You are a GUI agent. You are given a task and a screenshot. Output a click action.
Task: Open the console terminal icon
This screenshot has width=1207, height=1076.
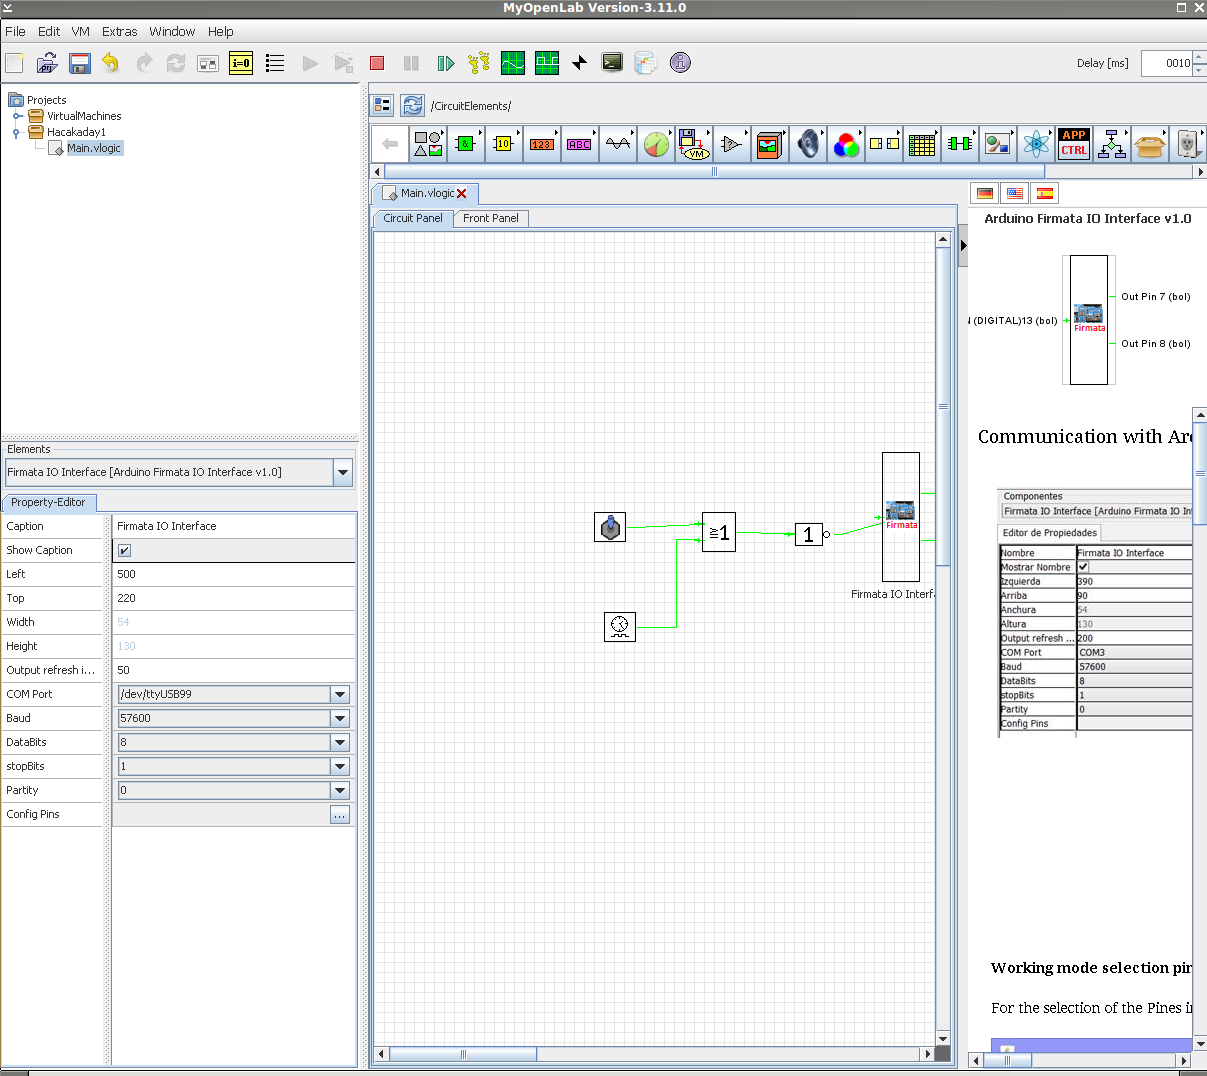click(x=612, y=63)
